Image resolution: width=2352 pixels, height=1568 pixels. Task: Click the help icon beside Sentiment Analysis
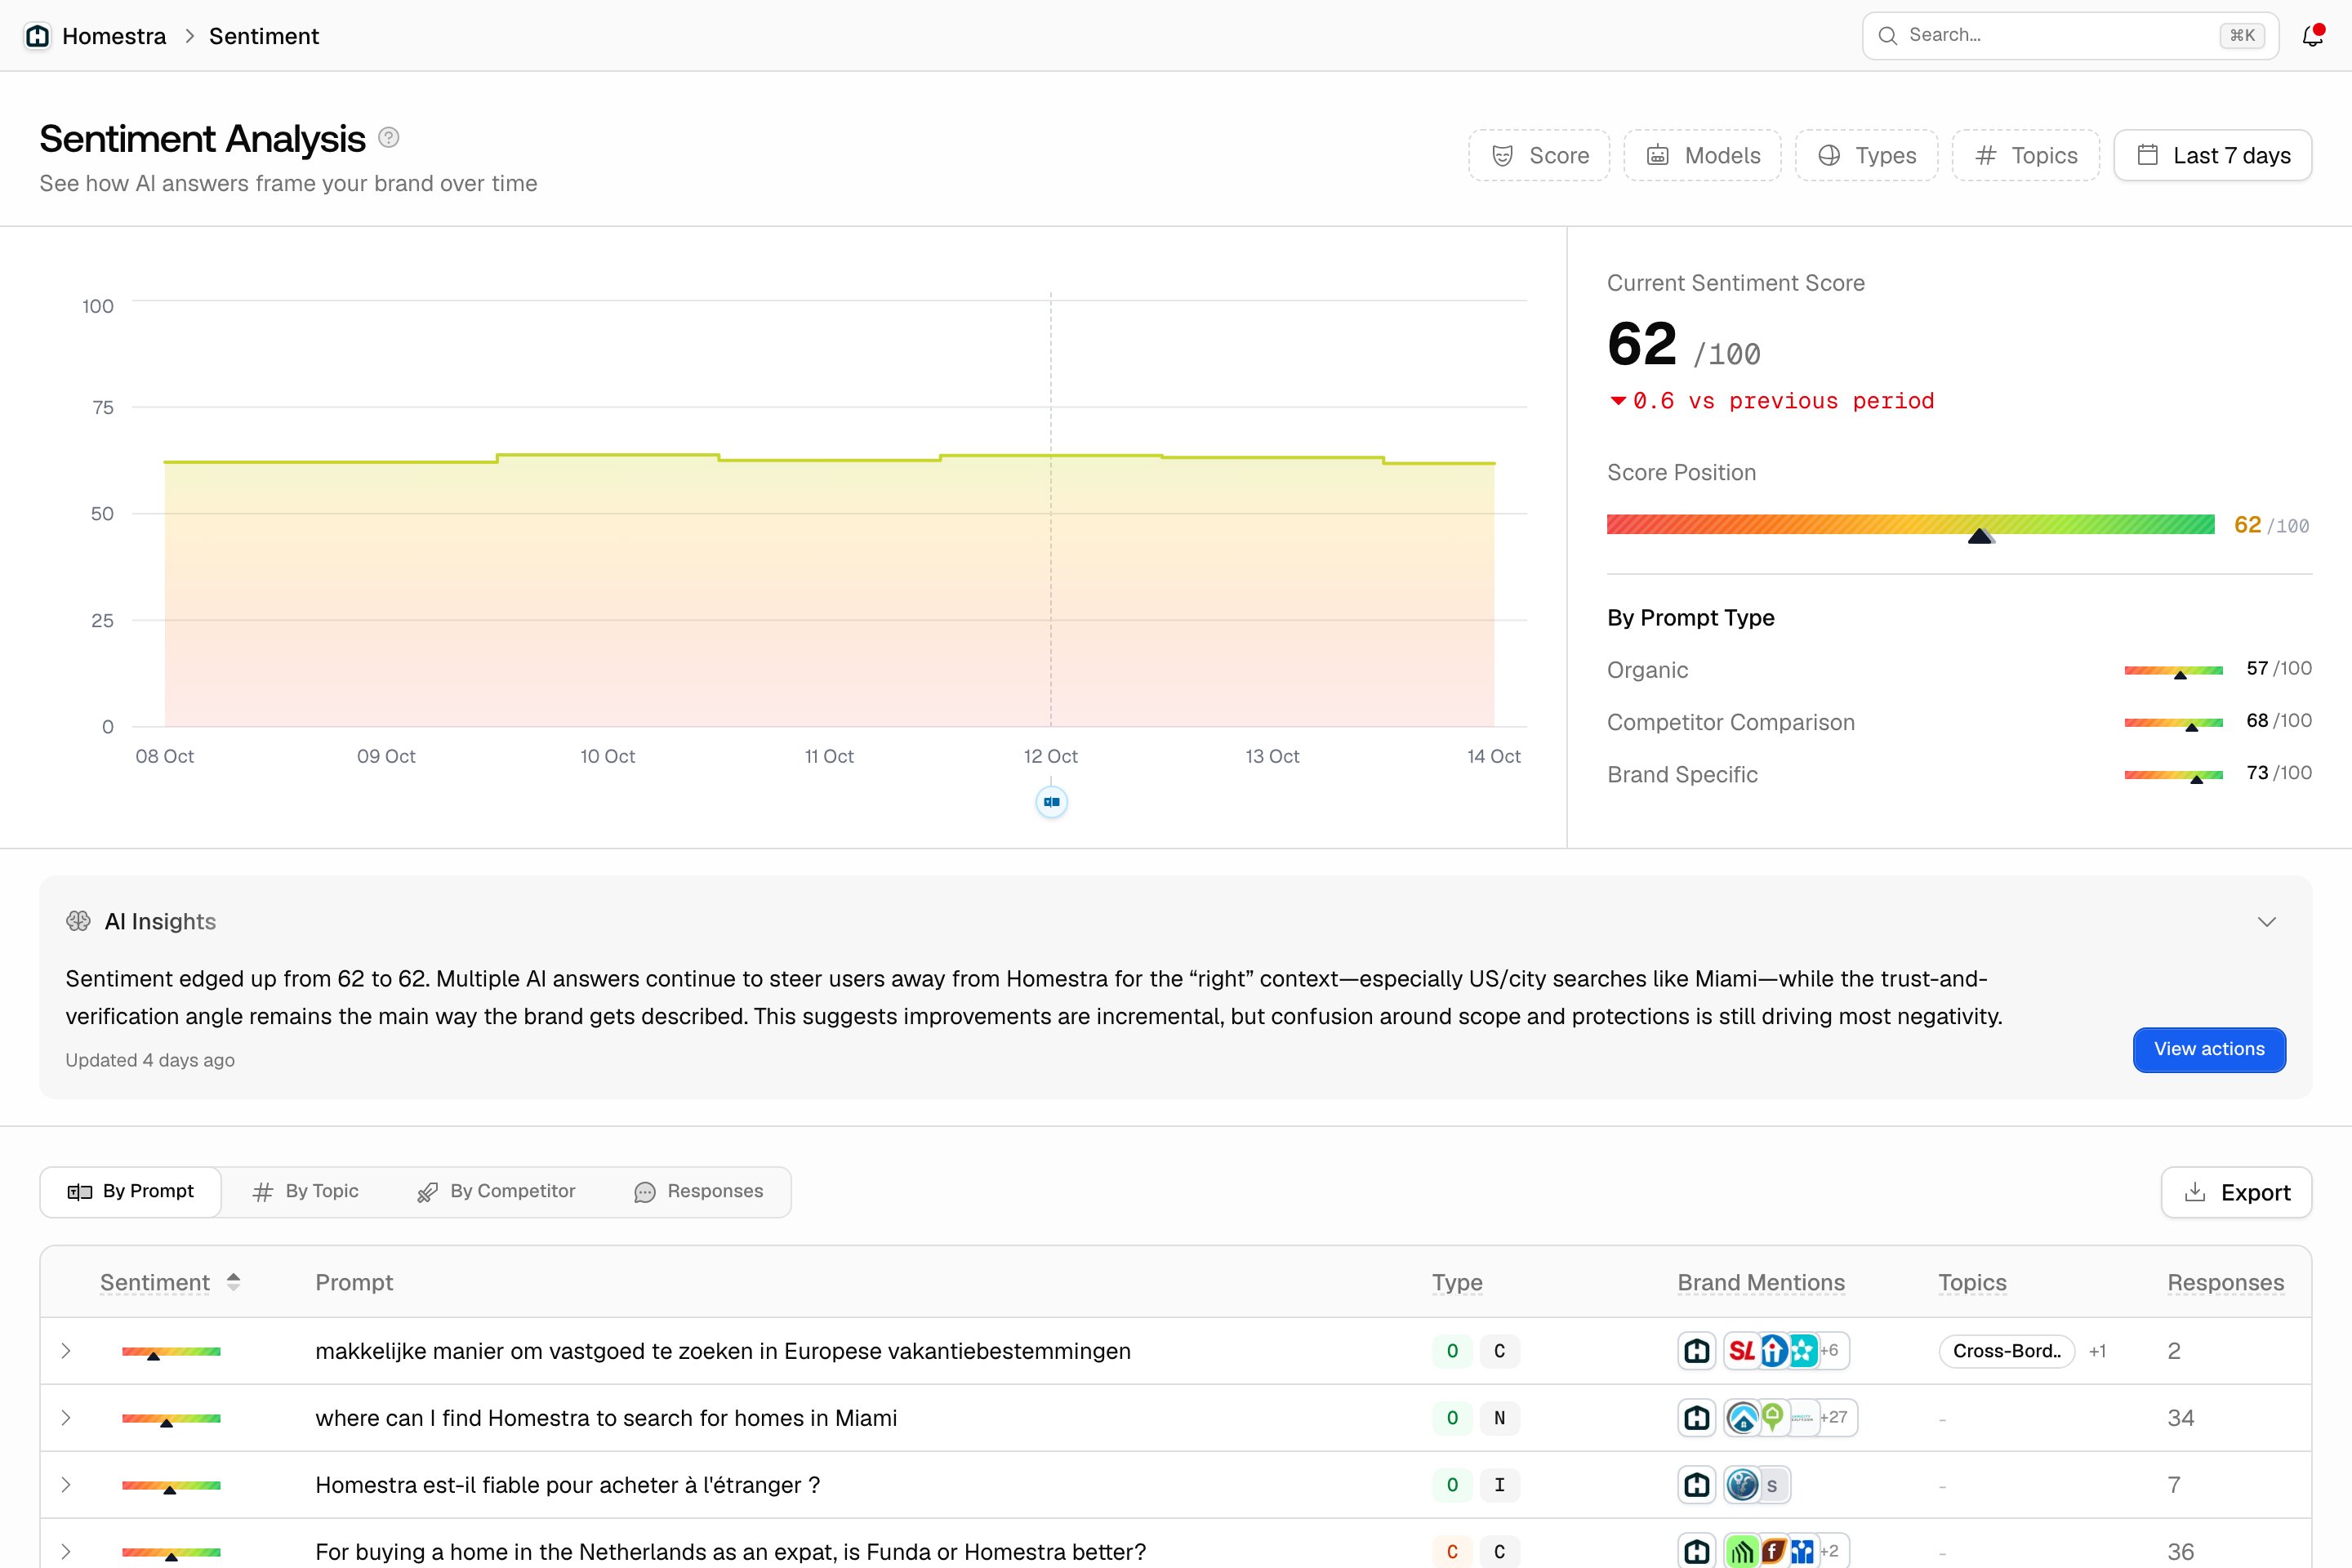389,138
